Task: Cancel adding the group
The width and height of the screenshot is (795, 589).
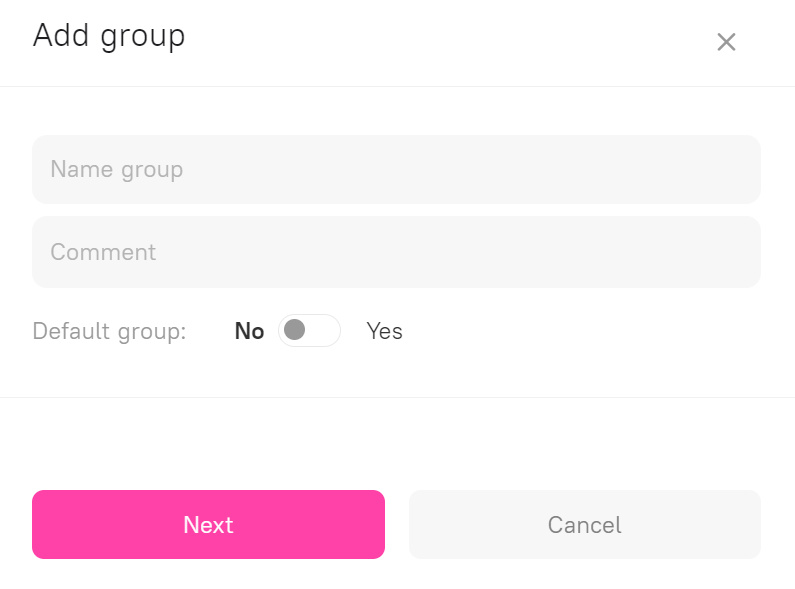Action: 584,525
